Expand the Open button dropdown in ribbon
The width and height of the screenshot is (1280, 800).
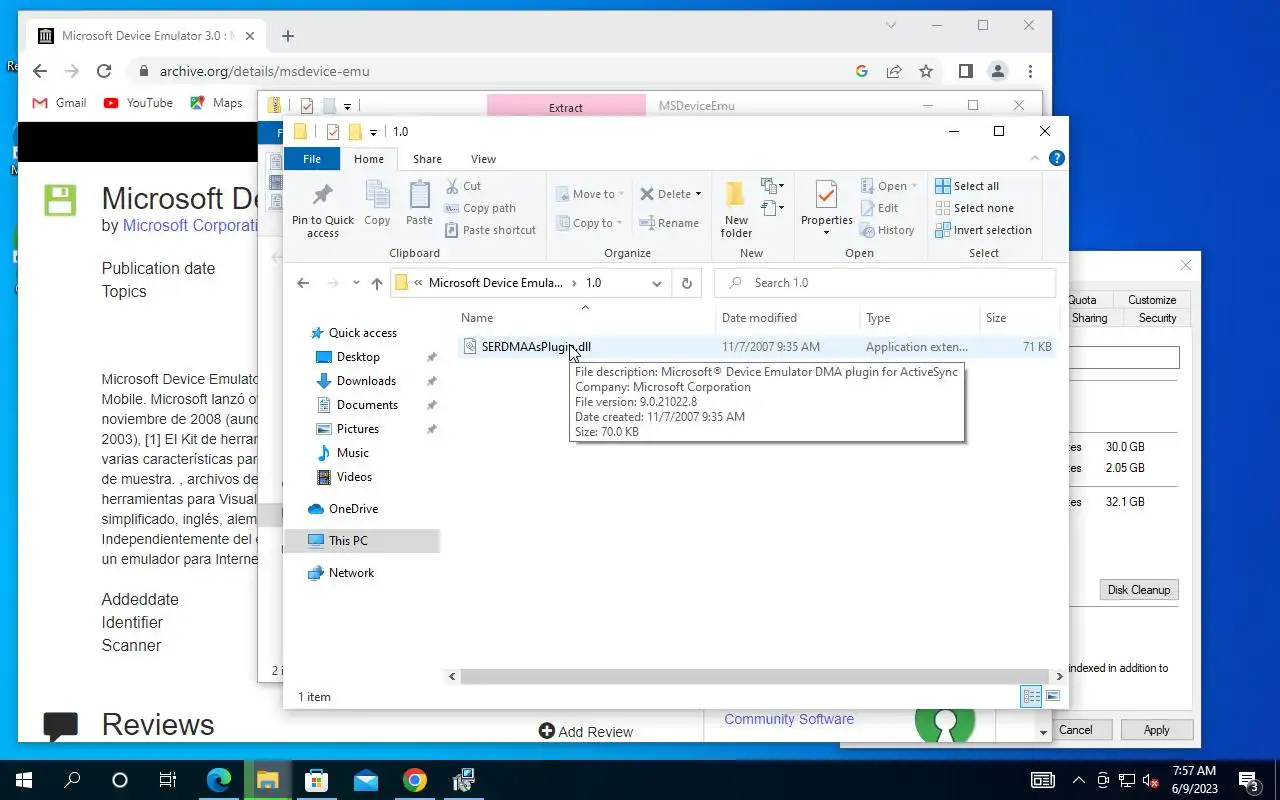point(914,186)
